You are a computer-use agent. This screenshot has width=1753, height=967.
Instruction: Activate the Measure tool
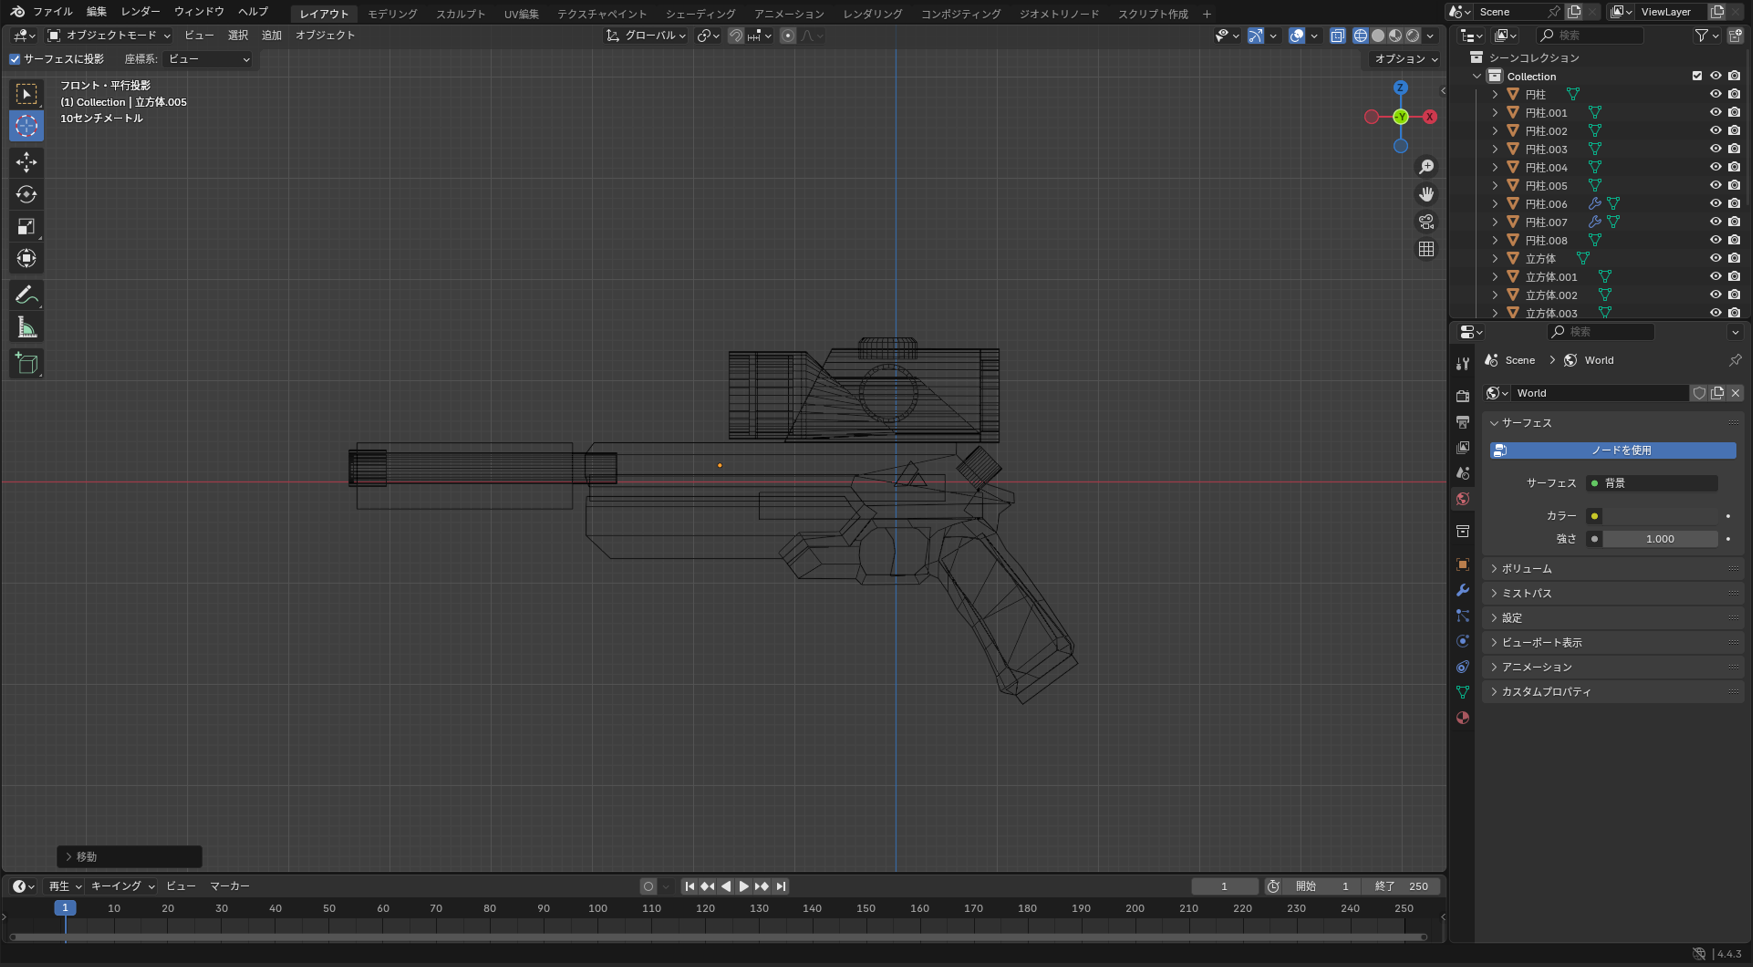pyautogui.click(x=26, y=326)
